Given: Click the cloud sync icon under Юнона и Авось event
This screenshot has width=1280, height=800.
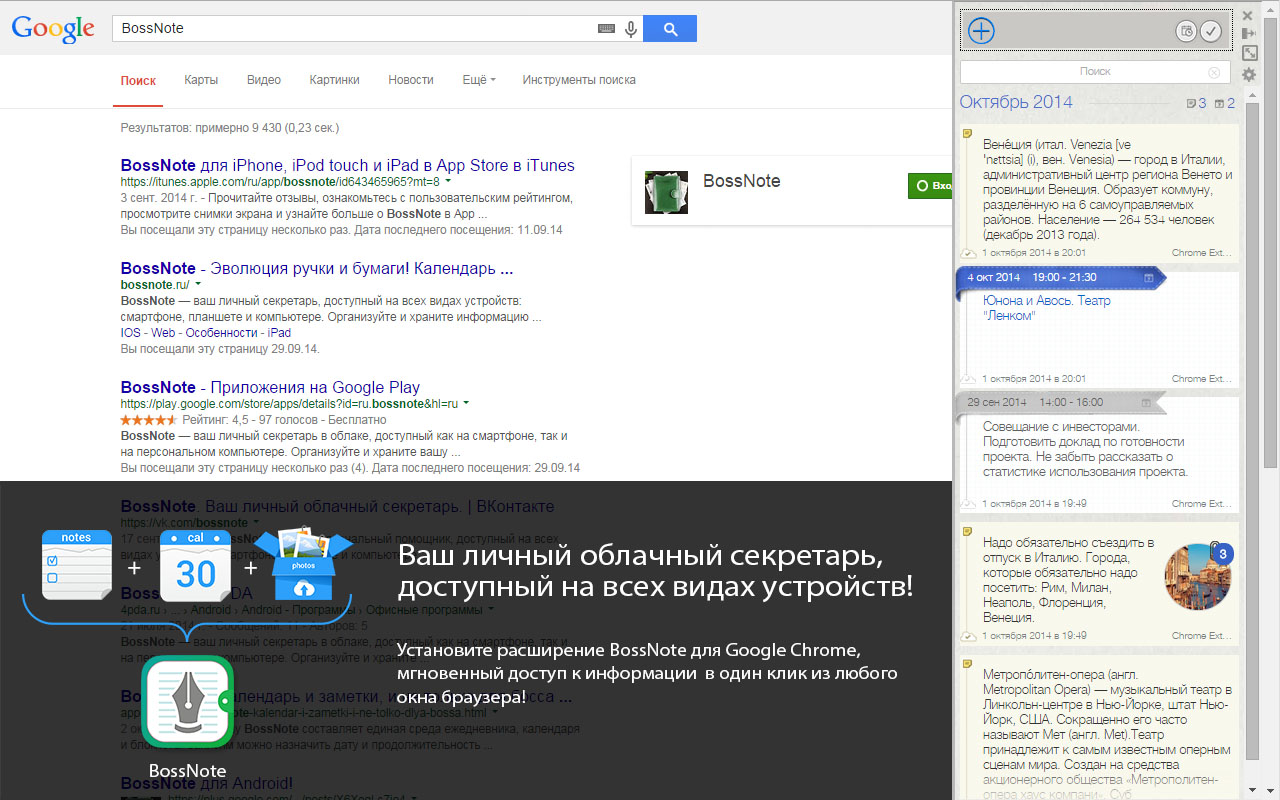Looking at the screenshot, I should click(968, 379).
